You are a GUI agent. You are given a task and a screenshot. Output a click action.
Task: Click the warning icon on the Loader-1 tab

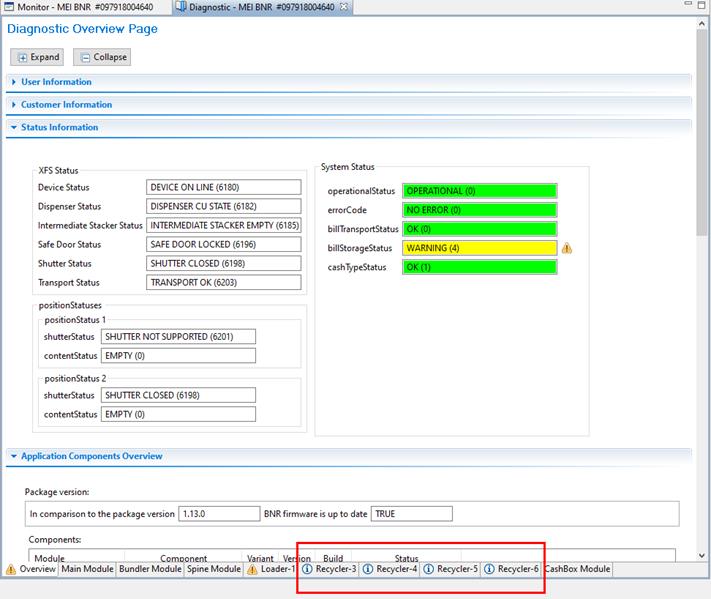[x=253, y=569]
